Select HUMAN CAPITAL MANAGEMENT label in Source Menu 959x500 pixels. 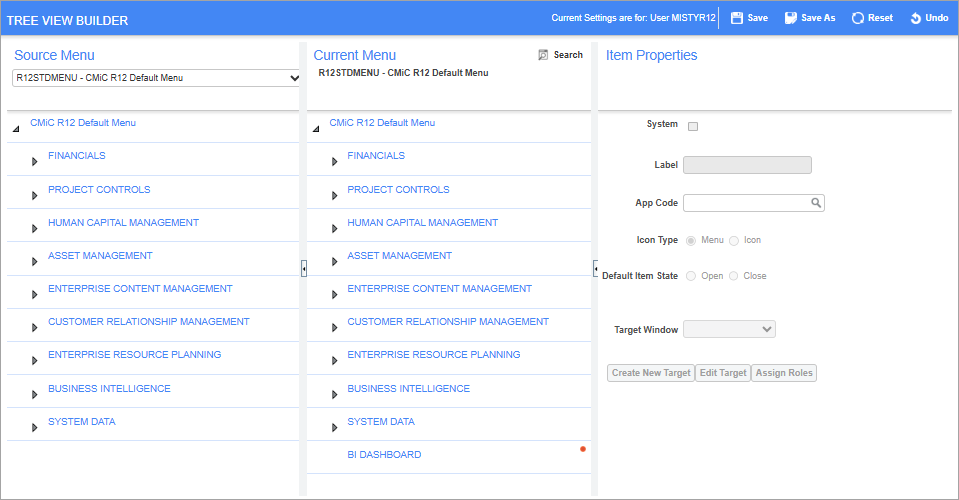(124, 222)
